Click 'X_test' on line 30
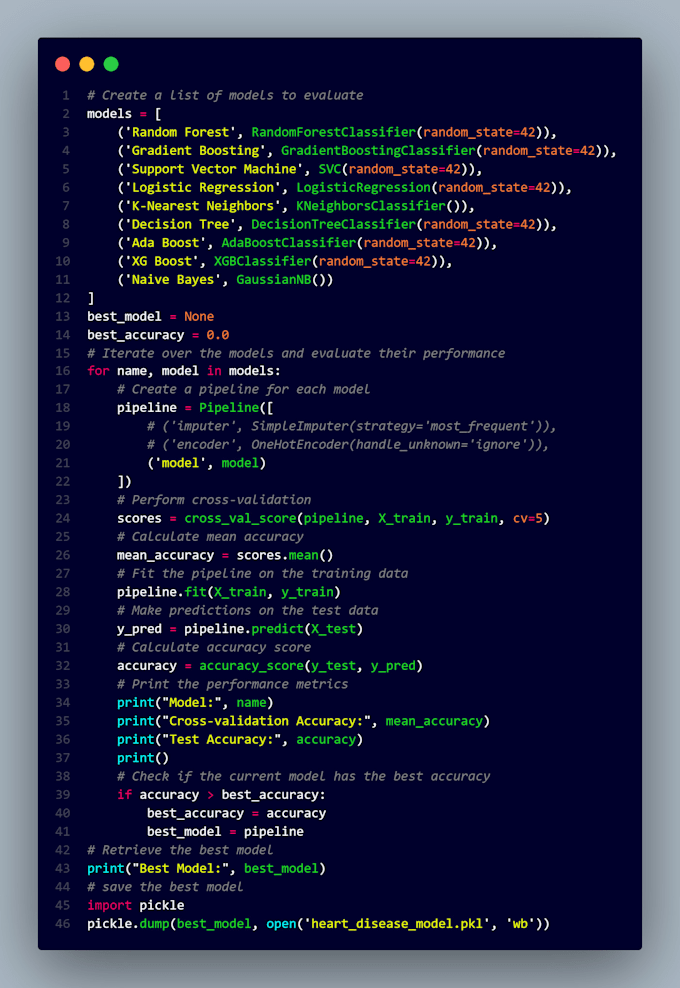The image size is (680, 988). (x=333, y=629)
